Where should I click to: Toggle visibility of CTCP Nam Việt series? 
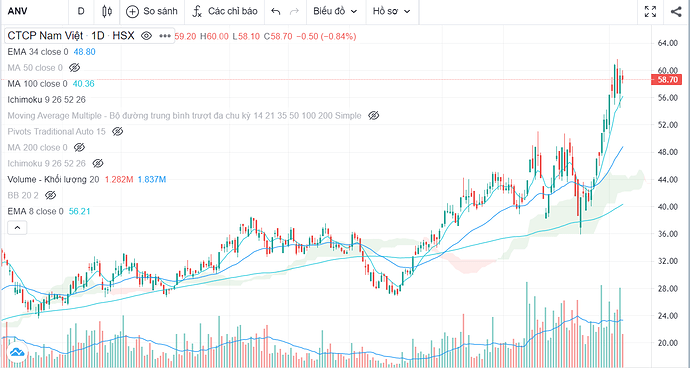point(147,36)
